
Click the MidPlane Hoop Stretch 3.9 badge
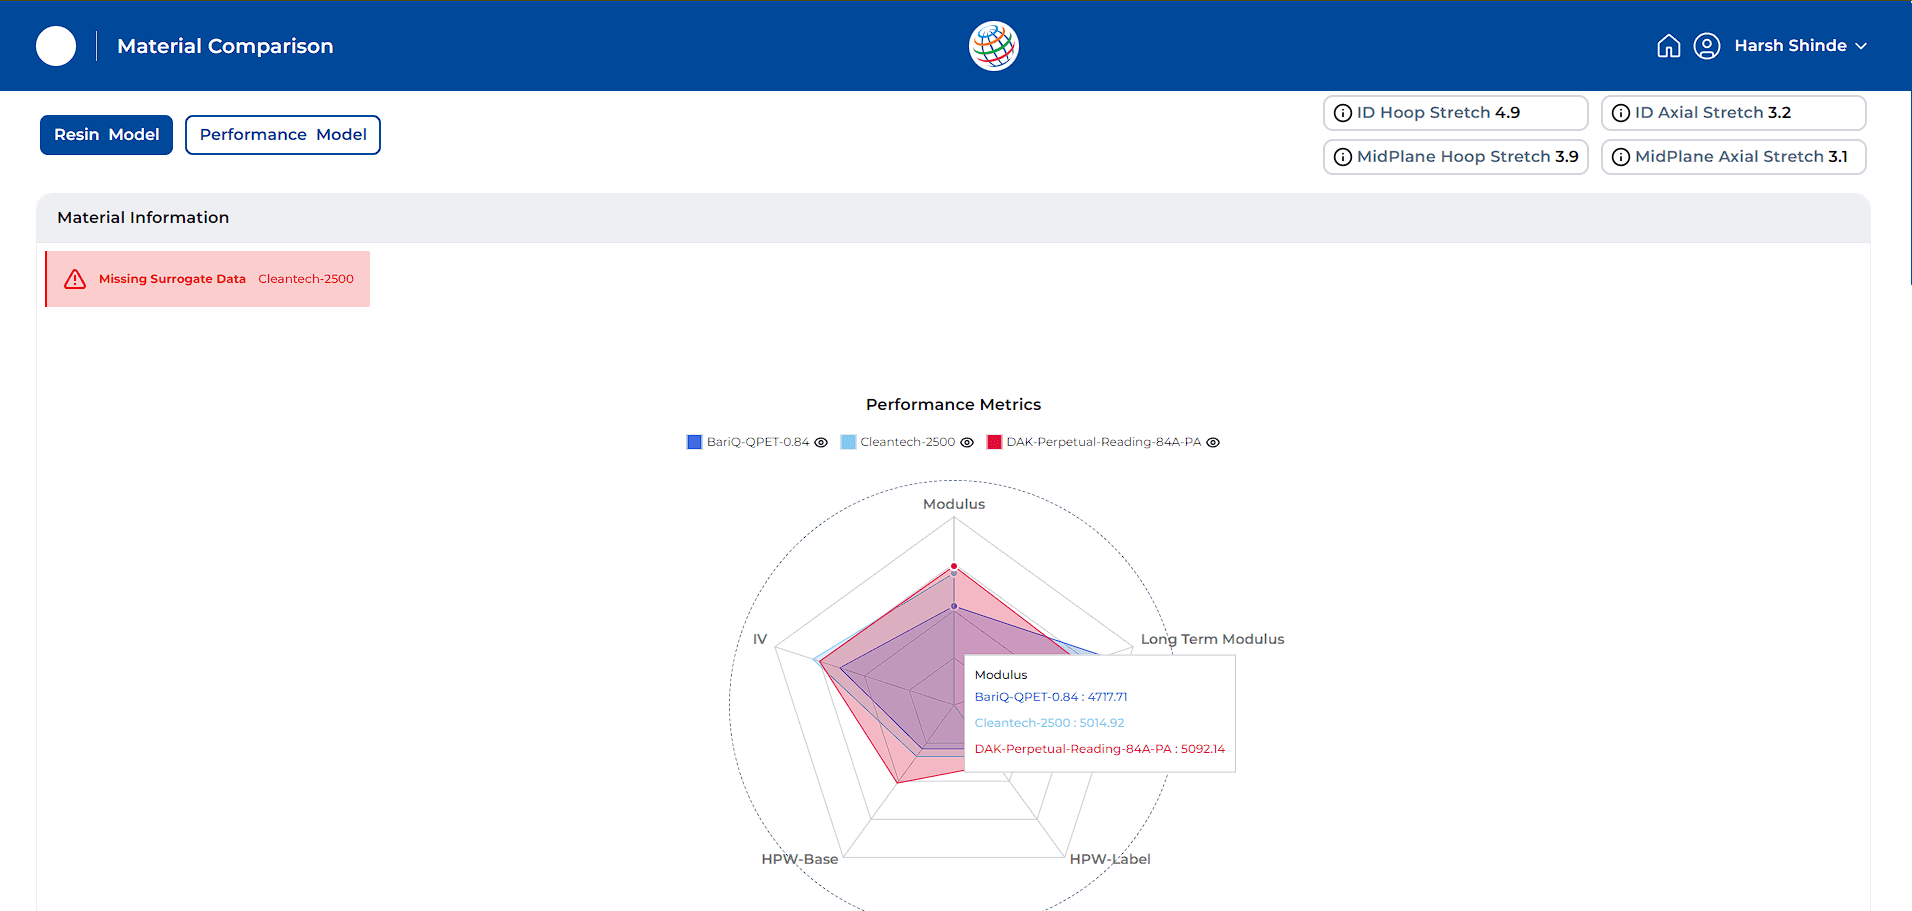pos(1455,157)
